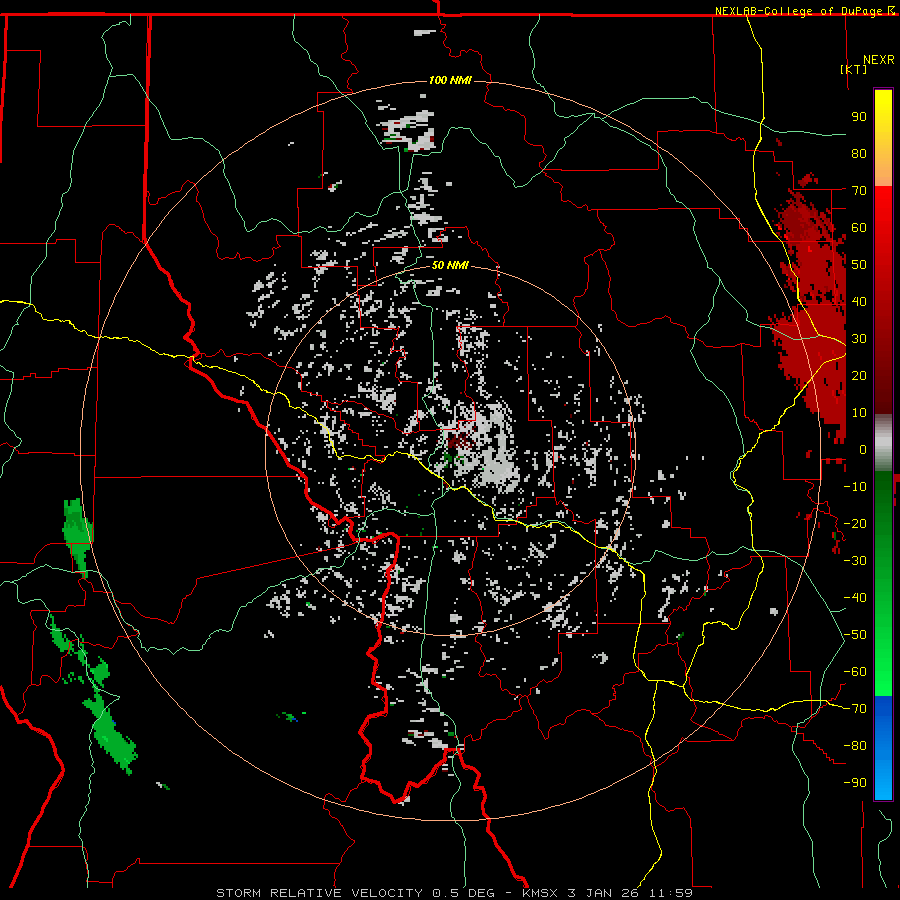Click the 40 value on the velocity scale
This screenshot has height=900, width=900.
859,301
